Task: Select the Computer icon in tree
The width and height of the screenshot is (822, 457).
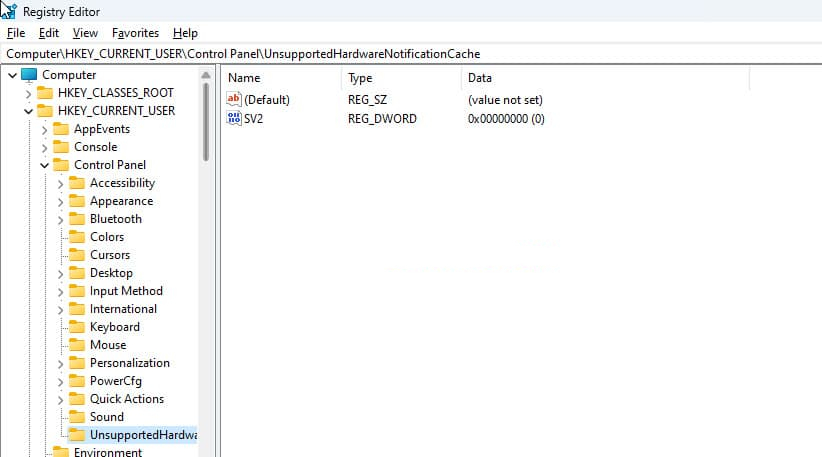Action: pyautogui.click(x=29, y=75)
